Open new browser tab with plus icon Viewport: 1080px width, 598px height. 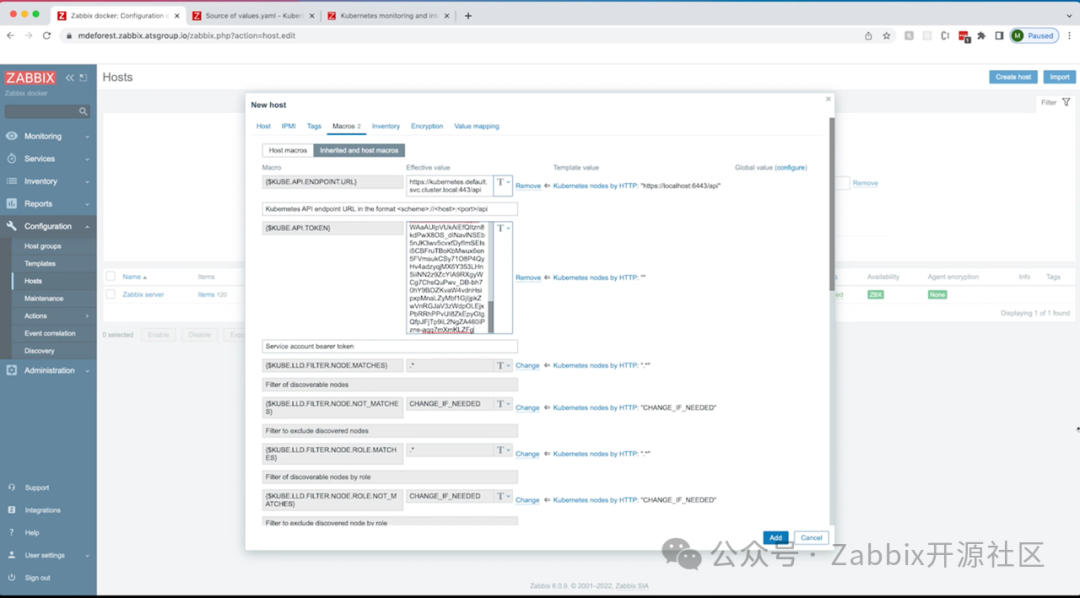point(468,15)
